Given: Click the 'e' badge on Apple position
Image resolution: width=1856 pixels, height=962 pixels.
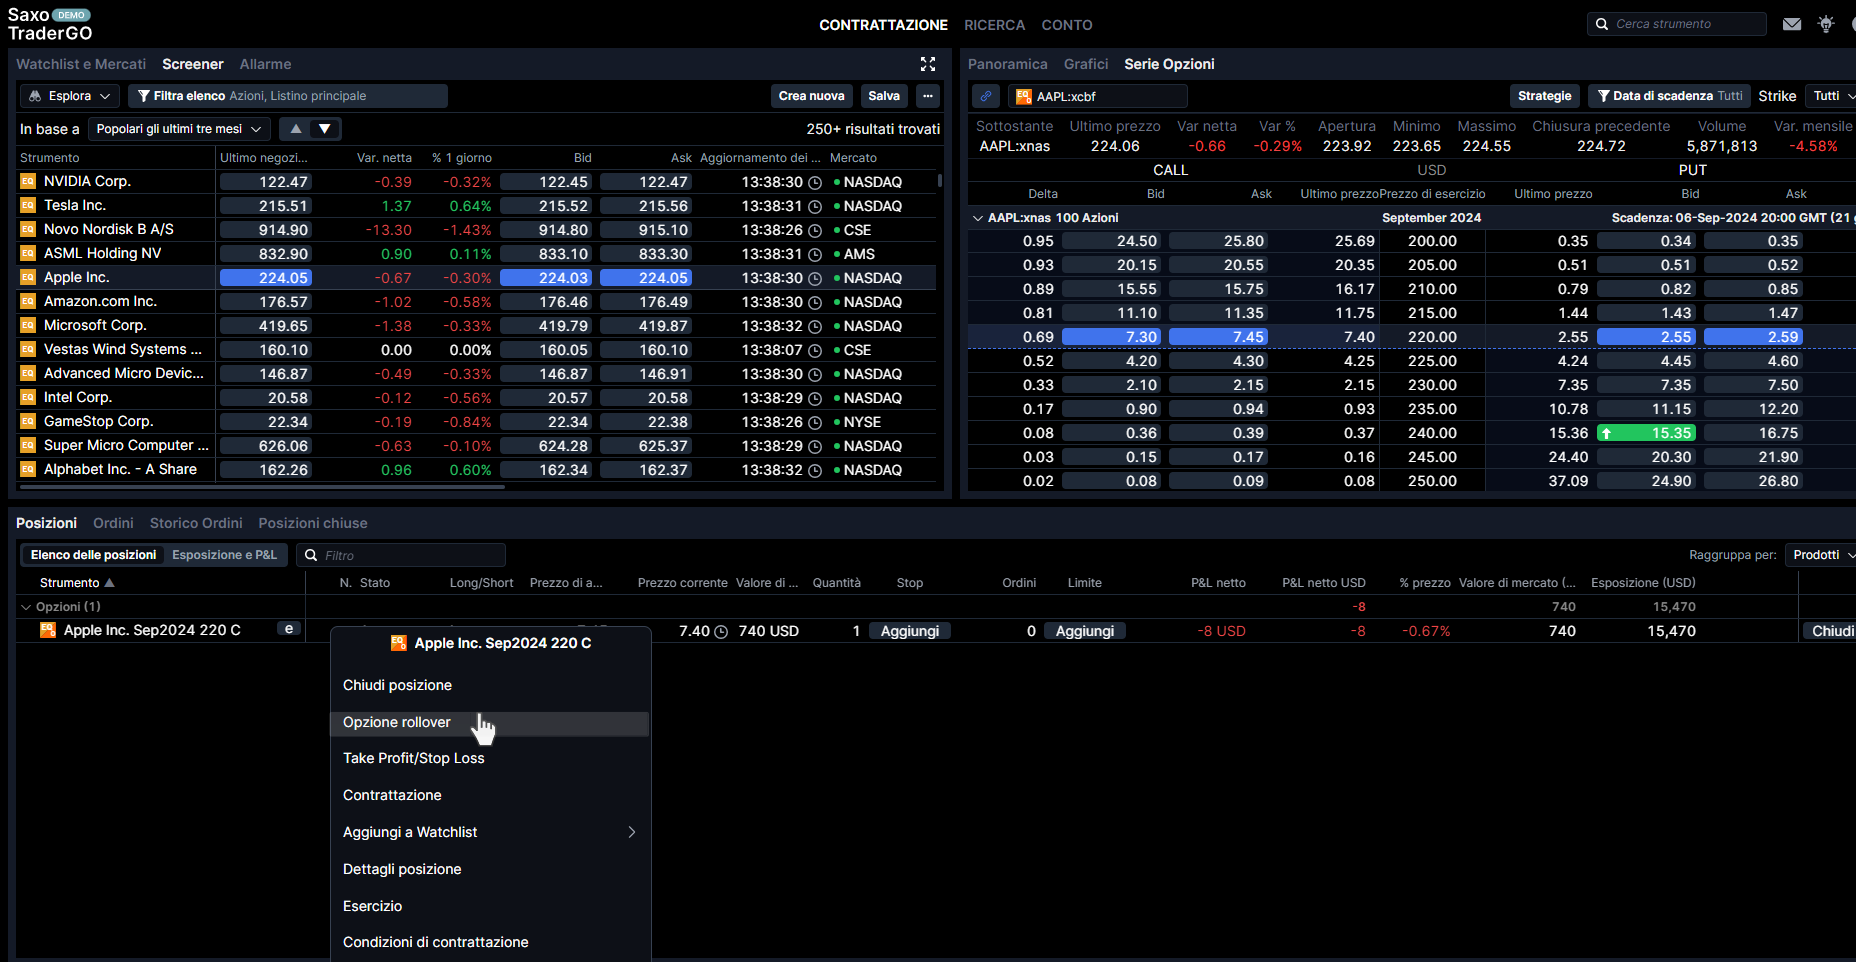Looking at the screenshot, I should click(x=289, y=629).
